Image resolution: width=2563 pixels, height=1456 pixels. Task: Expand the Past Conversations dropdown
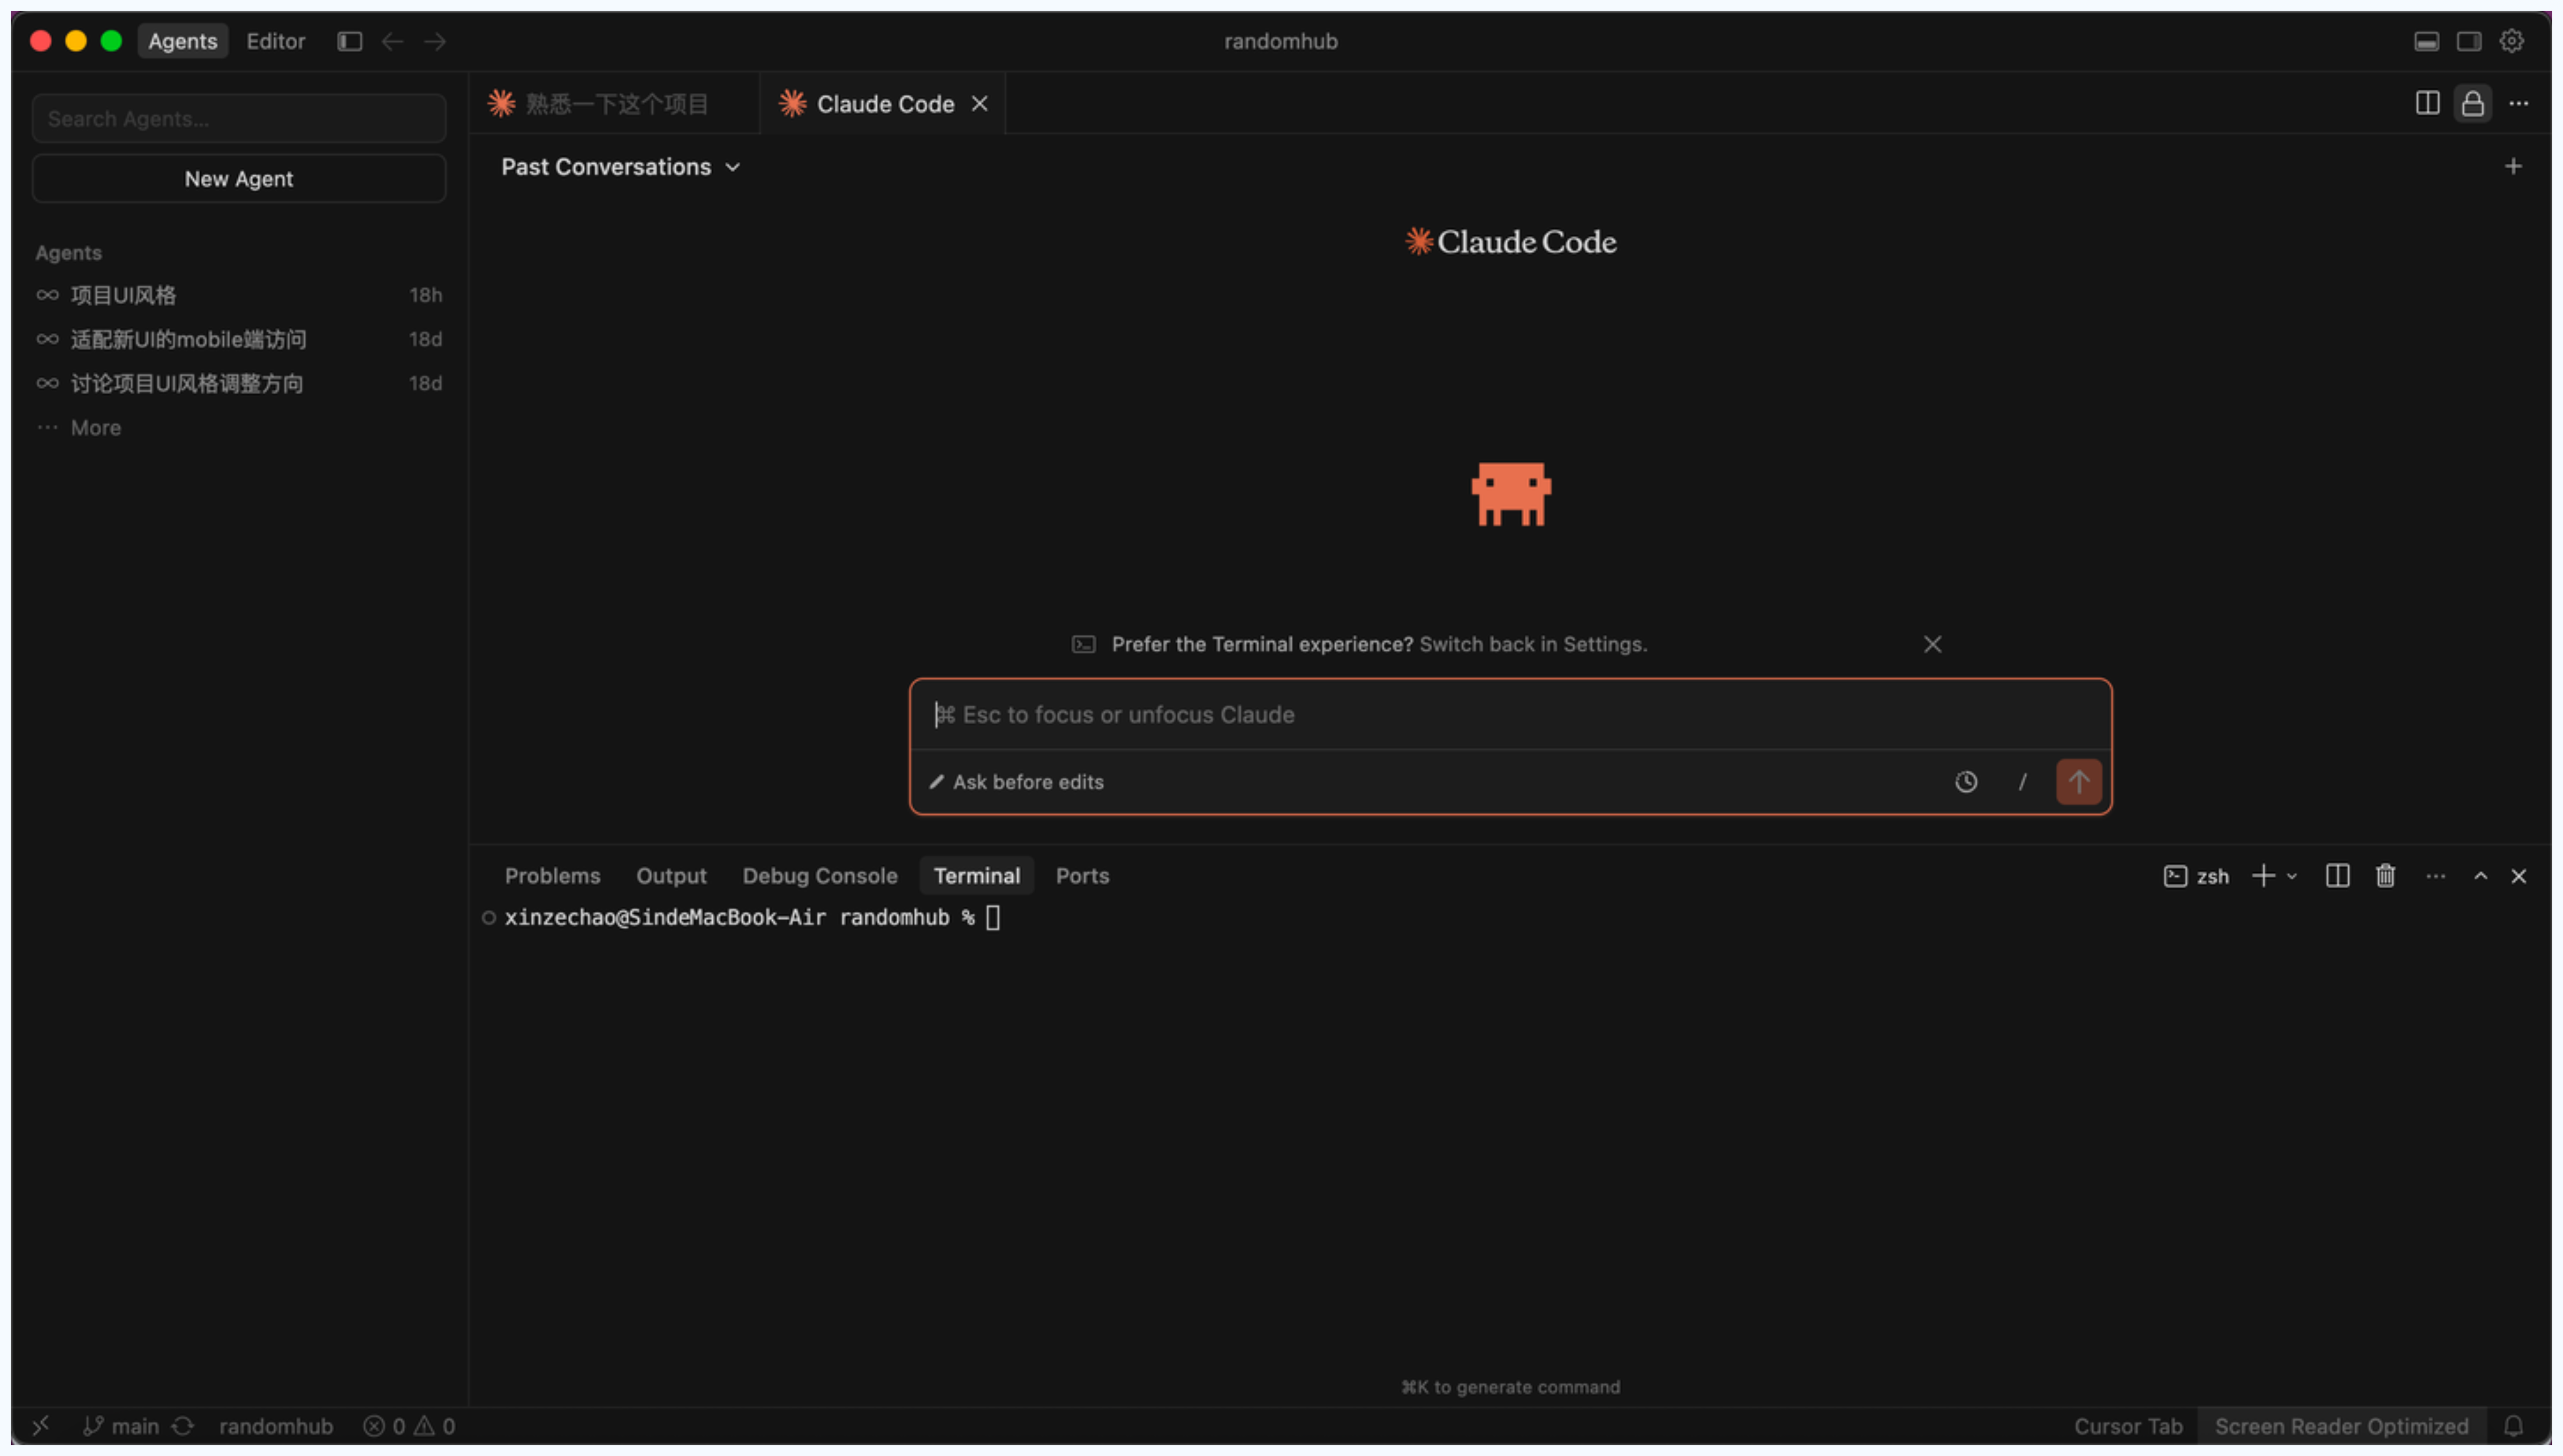[x=621, y=167]
